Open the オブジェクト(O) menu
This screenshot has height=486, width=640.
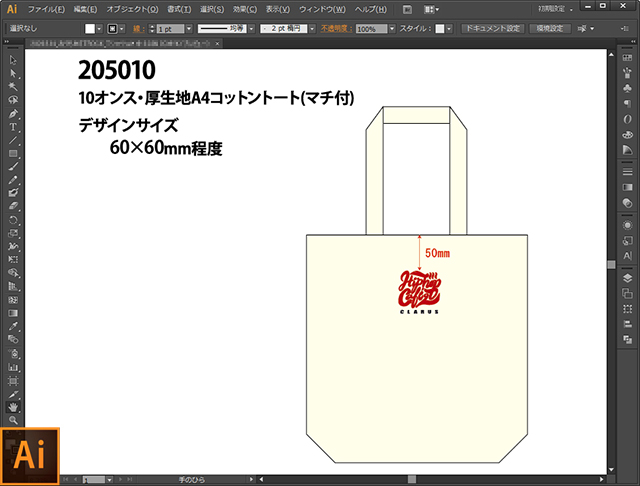coord(132,9)
